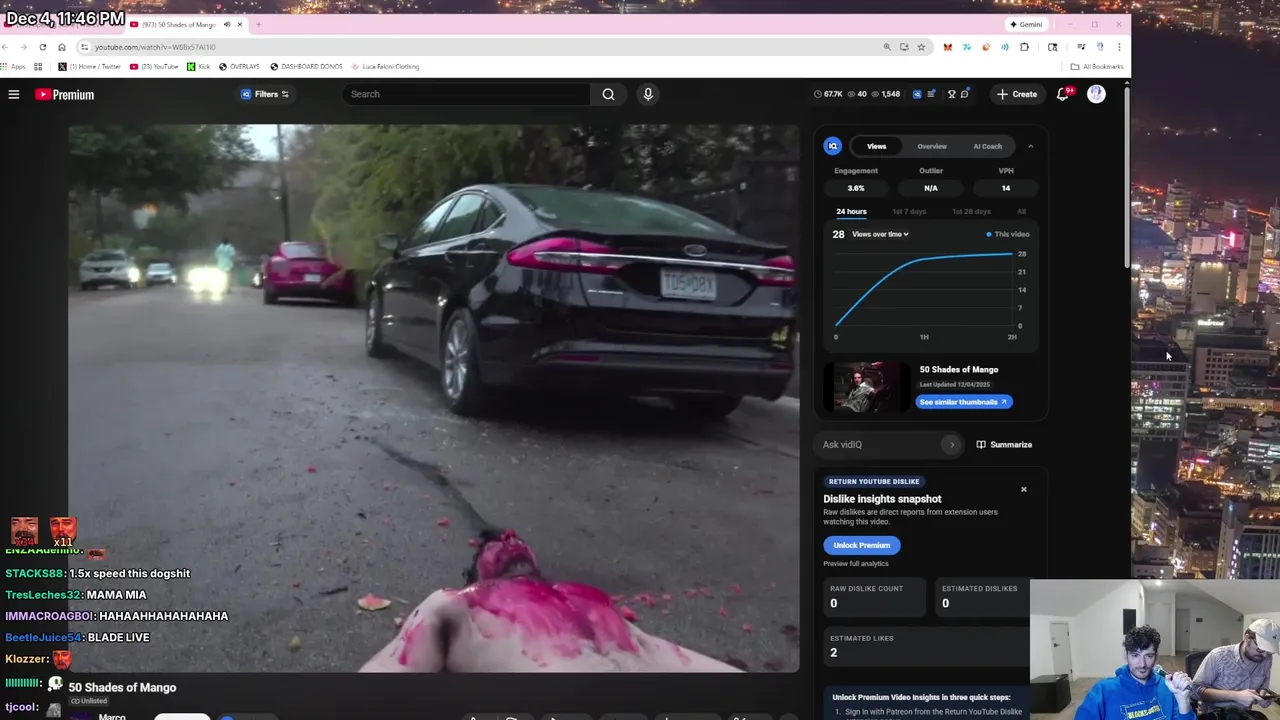1280x720 pixels.
Task: Click the Estimated Likes card
Action: (926, 646)
